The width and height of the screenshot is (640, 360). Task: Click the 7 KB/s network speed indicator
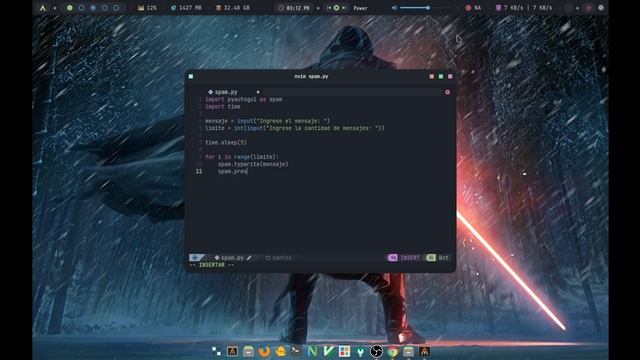(x=524, y=8)
